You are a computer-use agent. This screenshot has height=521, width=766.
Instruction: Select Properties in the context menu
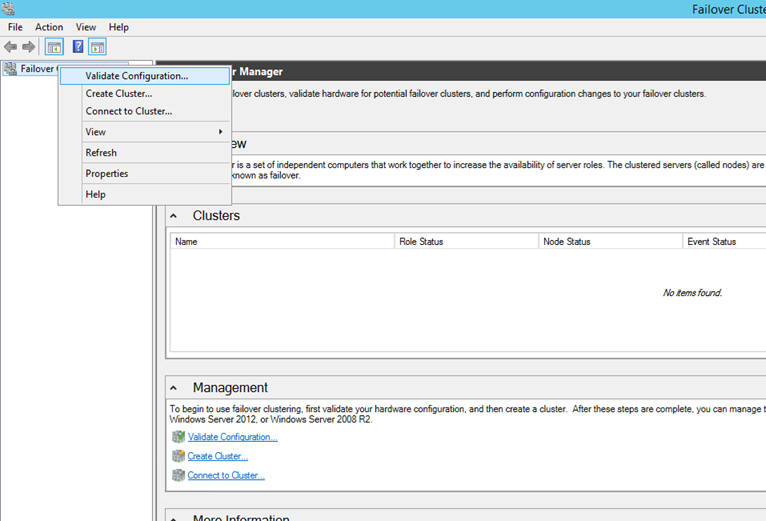tap(145, 174)
